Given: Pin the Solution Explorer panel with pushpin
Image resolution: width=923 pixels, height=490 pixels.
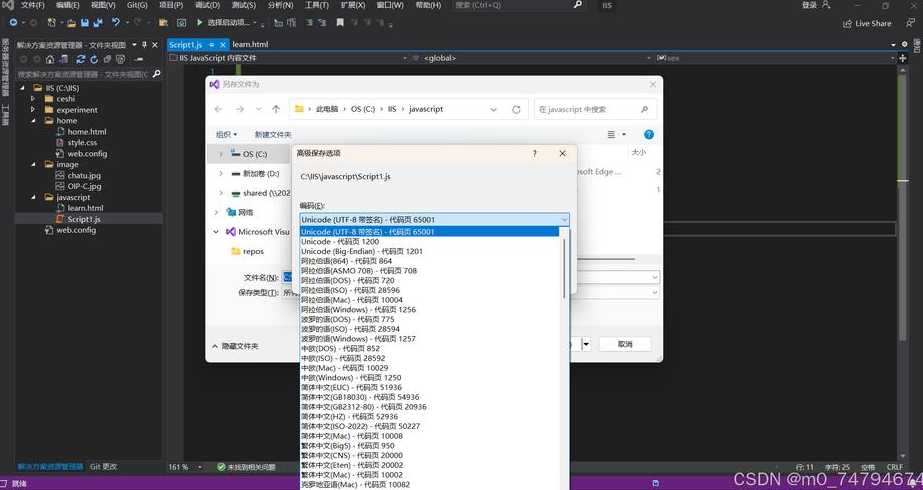Looking at the screenshot, I should [144, 45].
